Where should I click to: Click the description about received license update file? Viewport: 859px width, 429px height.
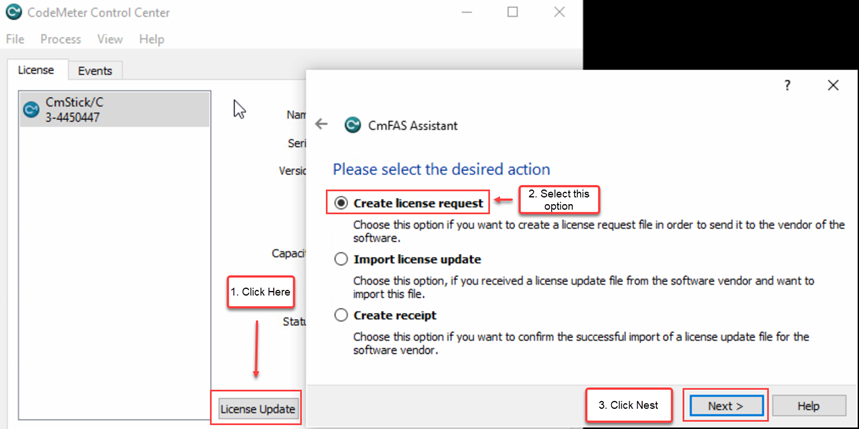click(583, 288)
